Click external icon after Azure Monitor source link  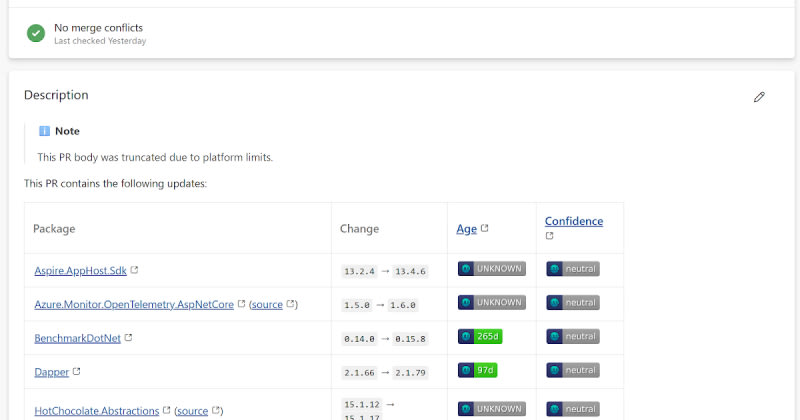[x=290, y=304]
